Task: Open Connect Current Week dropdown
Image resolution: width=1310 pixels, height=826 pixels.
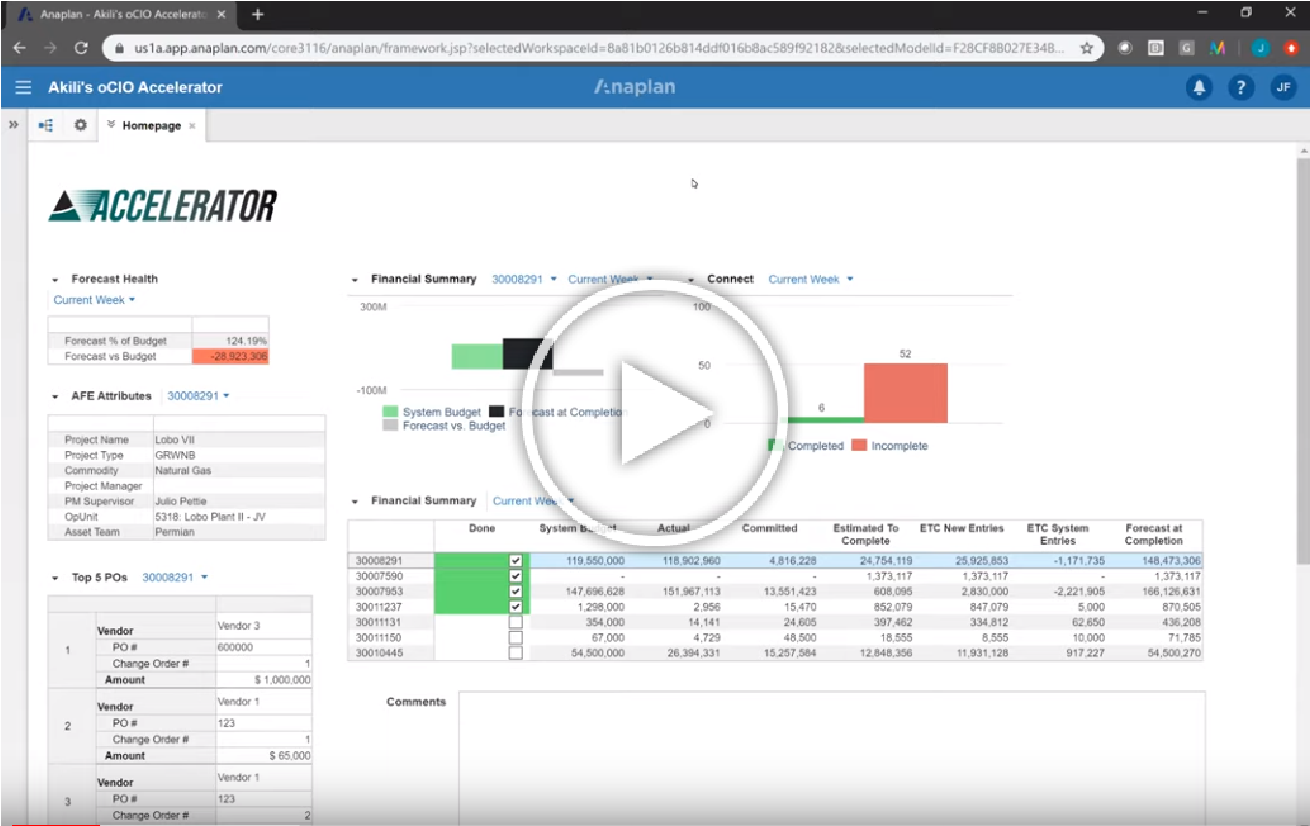Action: [x=811, y=279]
